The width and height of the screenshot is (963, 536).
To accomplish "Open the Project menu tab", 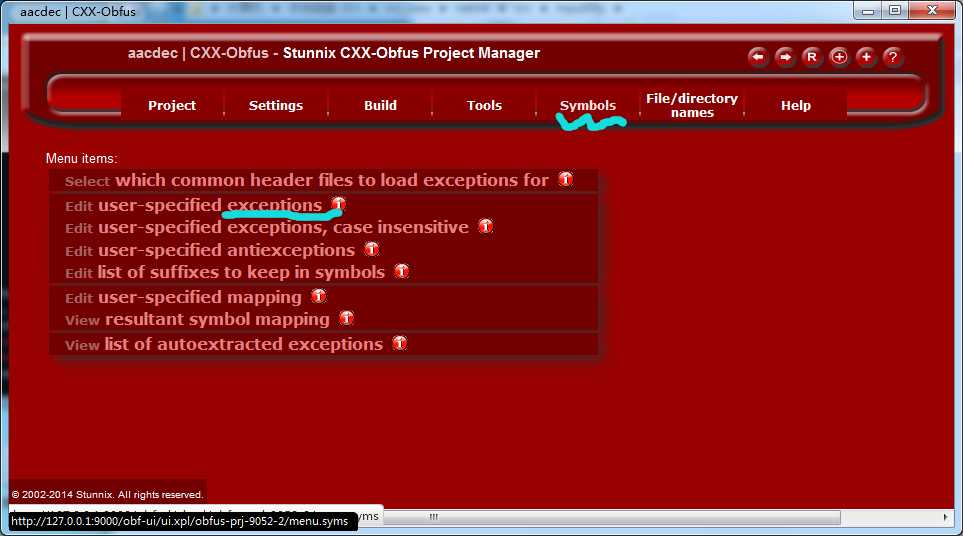I will 172,105.
